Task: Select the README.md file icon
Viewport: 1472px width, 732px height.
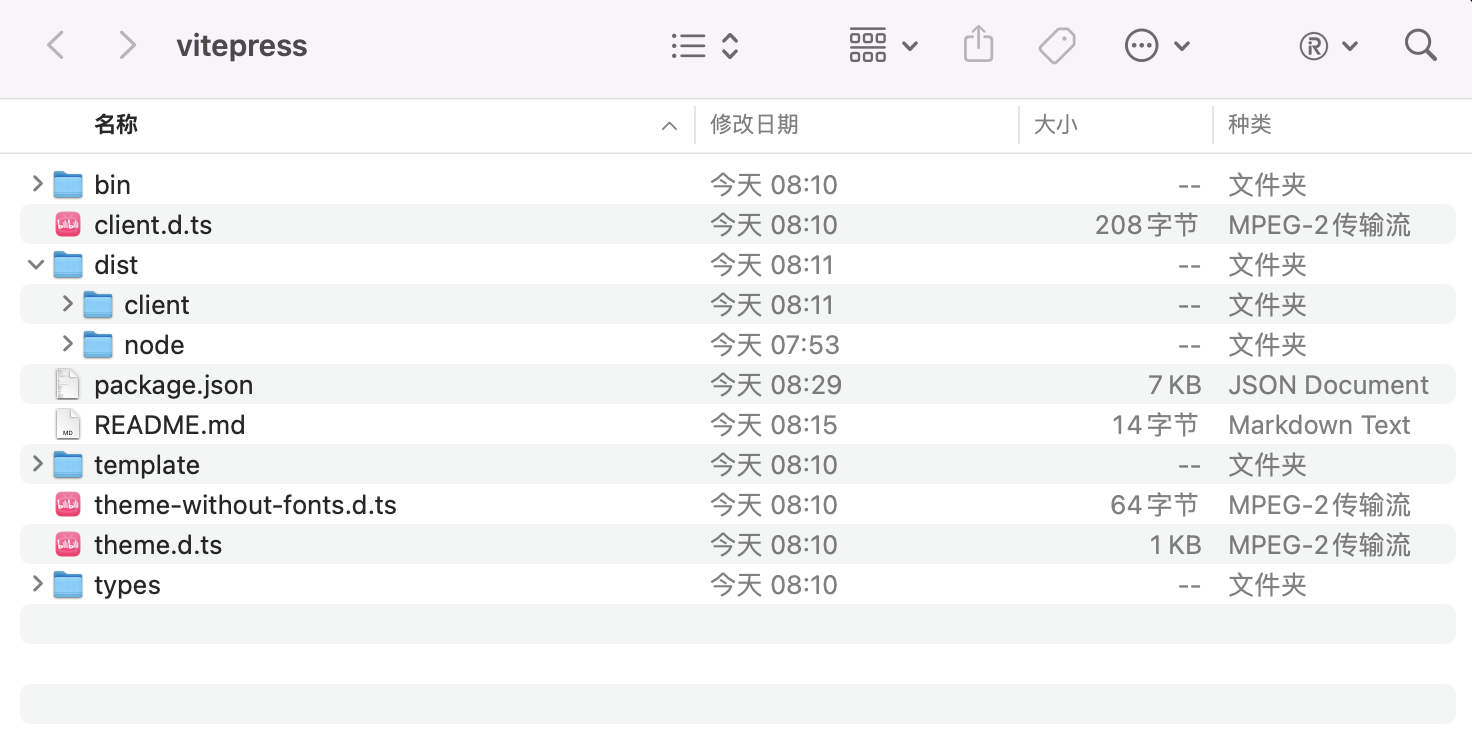Action: [67, 425]
